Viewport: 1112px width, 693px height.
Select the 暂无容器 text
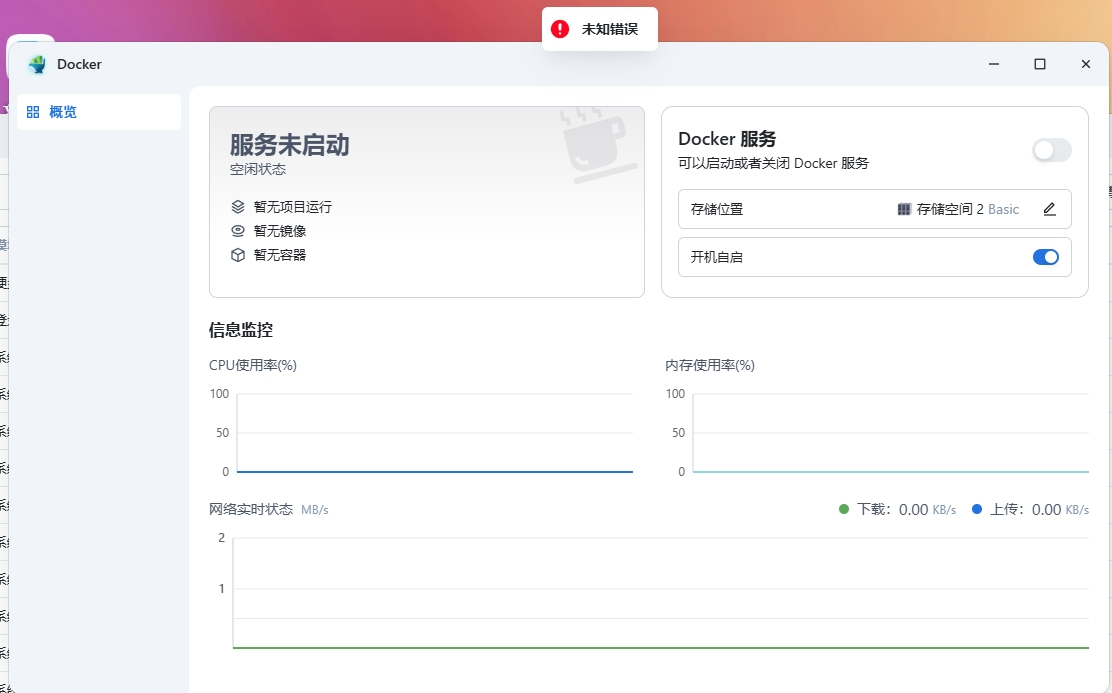click(x=280, y=255)
